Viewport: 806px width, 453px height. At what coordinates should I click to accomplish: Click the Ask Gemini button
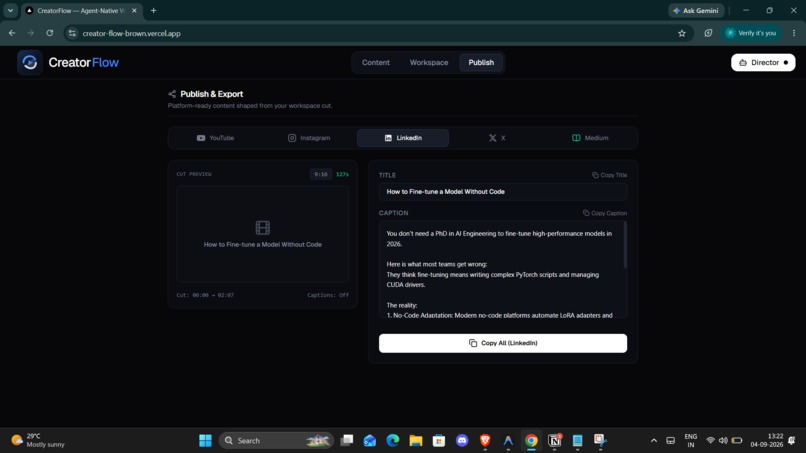pyautogui.click(x=696, y=10)
